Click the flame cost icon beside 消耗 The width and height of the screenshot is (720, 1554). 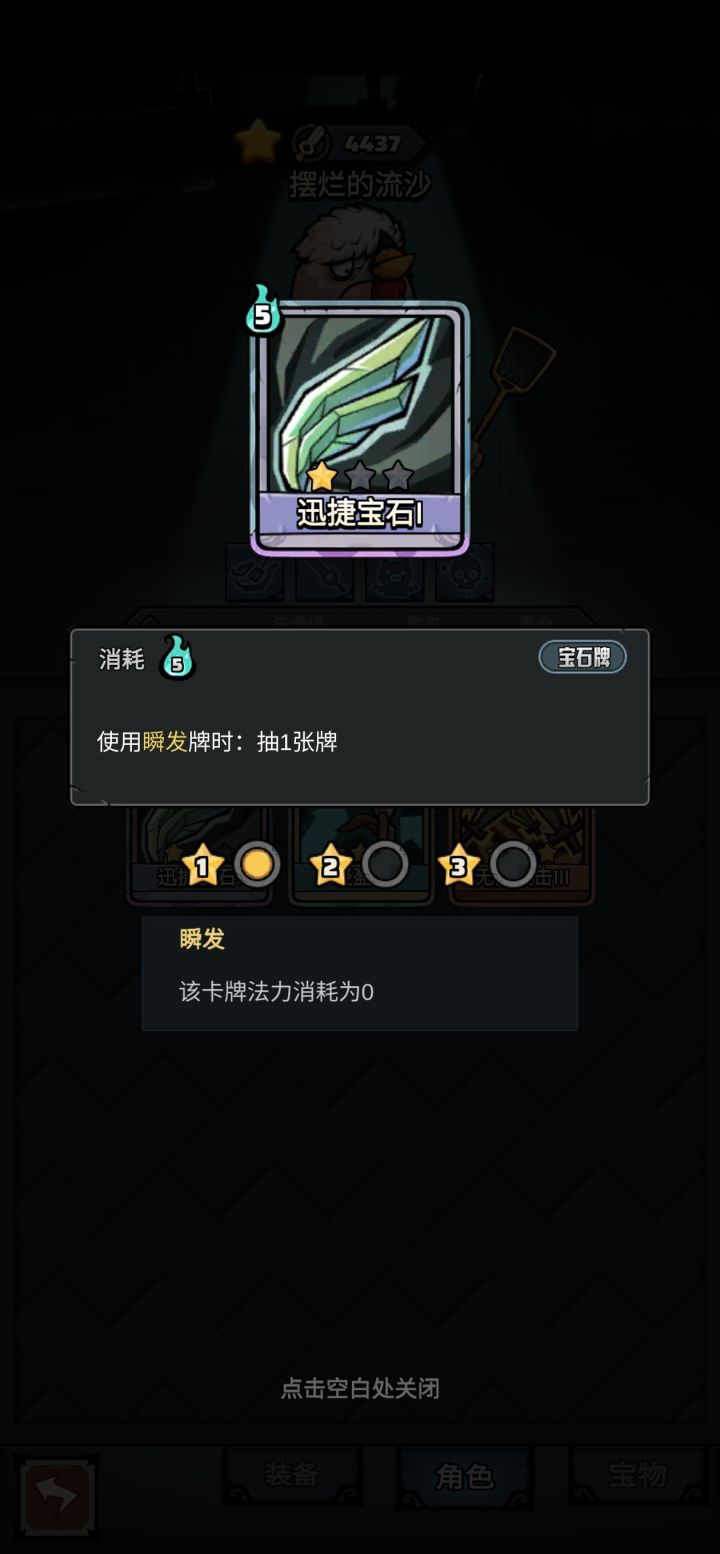(177, 658)
